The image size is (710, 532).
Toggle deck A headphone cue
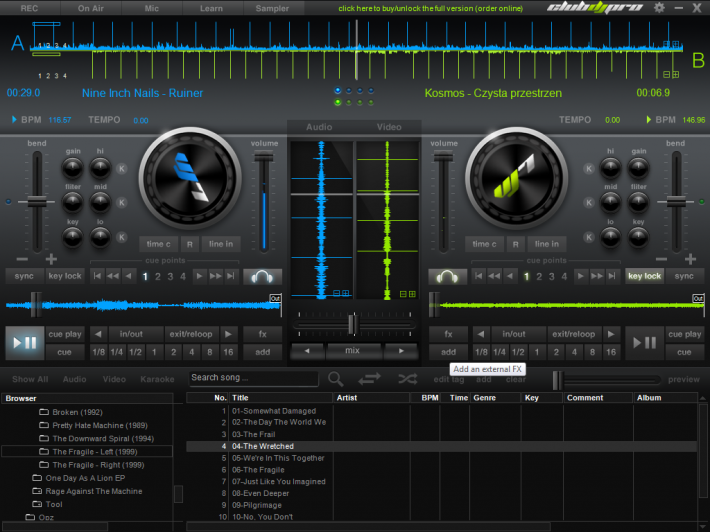(x=262, y=277)
